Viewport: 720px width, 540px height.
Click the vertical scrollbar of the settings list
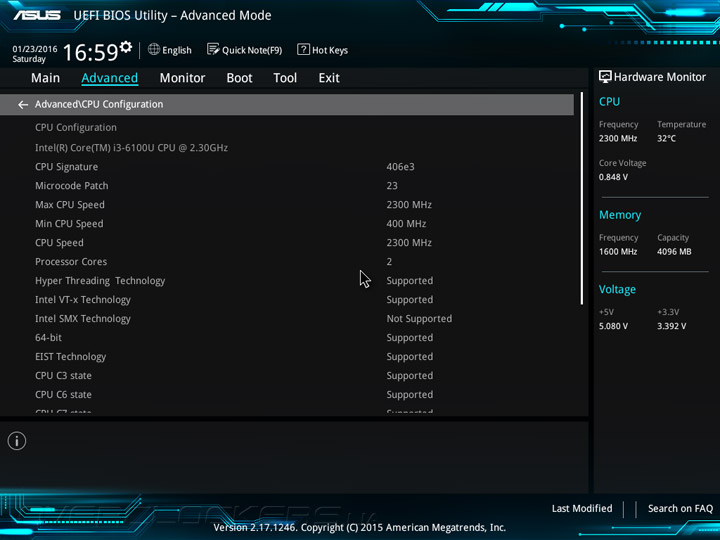click(x=582, y=198)
